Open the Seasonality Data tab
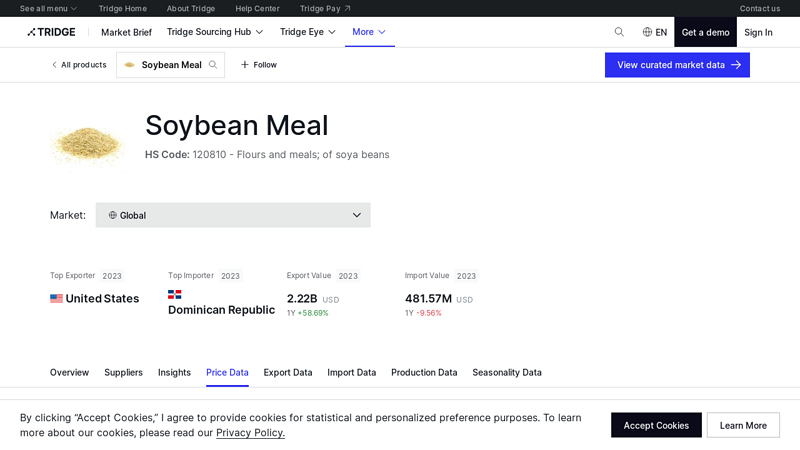 coord(507,372)
